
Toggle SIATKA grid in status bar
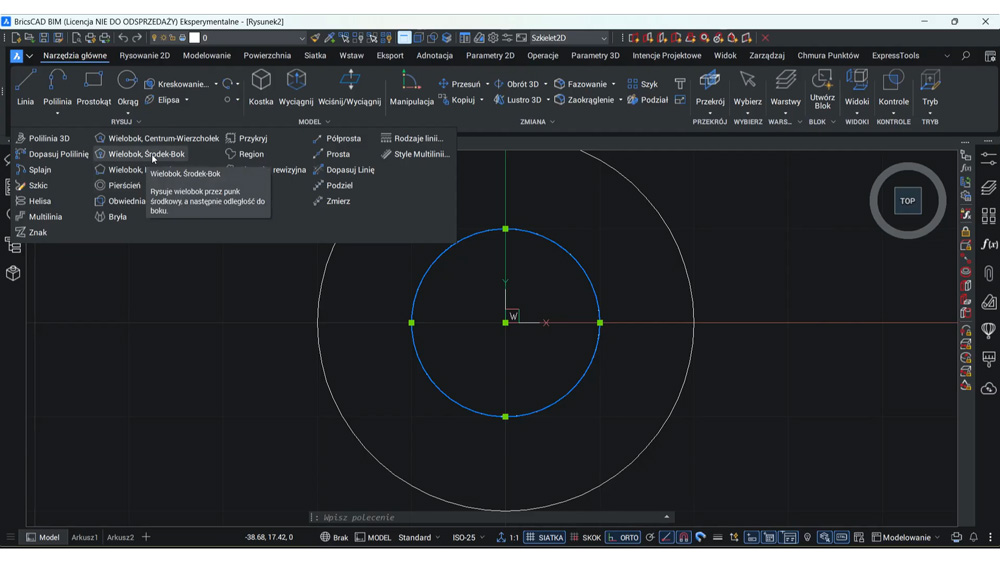point(545,537)
